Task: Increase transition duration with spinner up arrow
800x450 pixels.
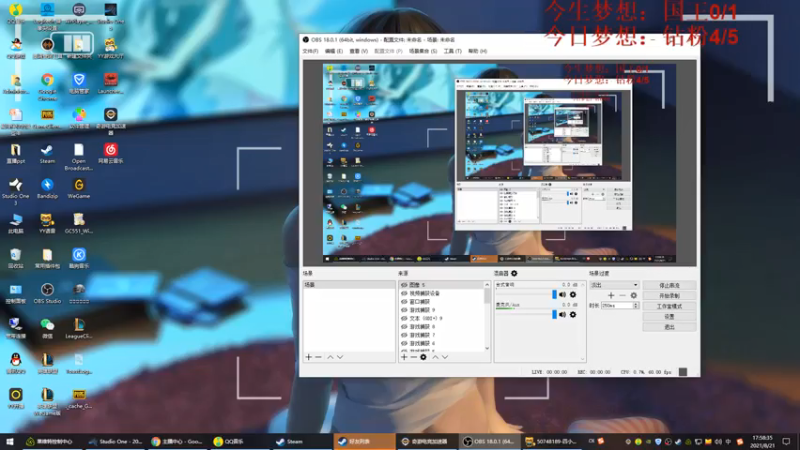Action: pyautogui.click(x=636, y=304)
